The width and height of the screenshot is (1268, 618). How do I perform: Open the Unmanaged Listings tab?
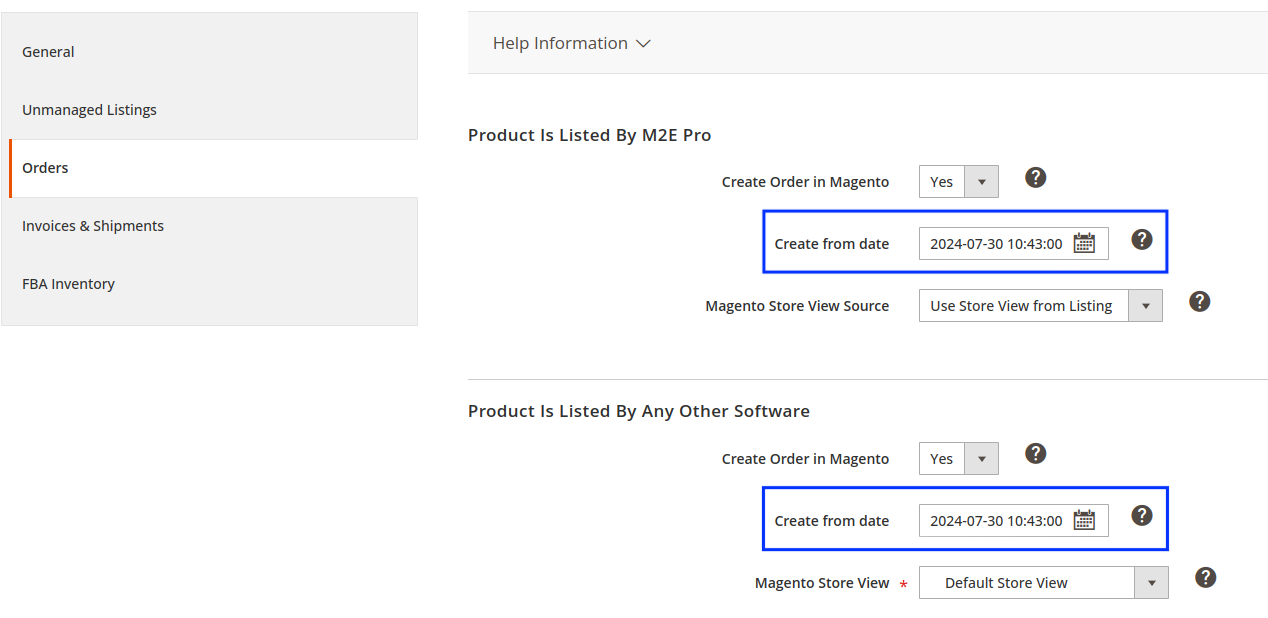tap(89, 109)
